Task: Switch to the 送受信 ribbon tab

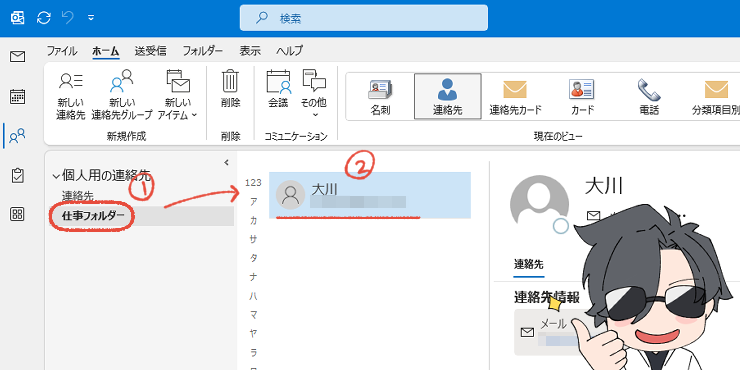Action: pyautogui.click(x=150, y=50)
